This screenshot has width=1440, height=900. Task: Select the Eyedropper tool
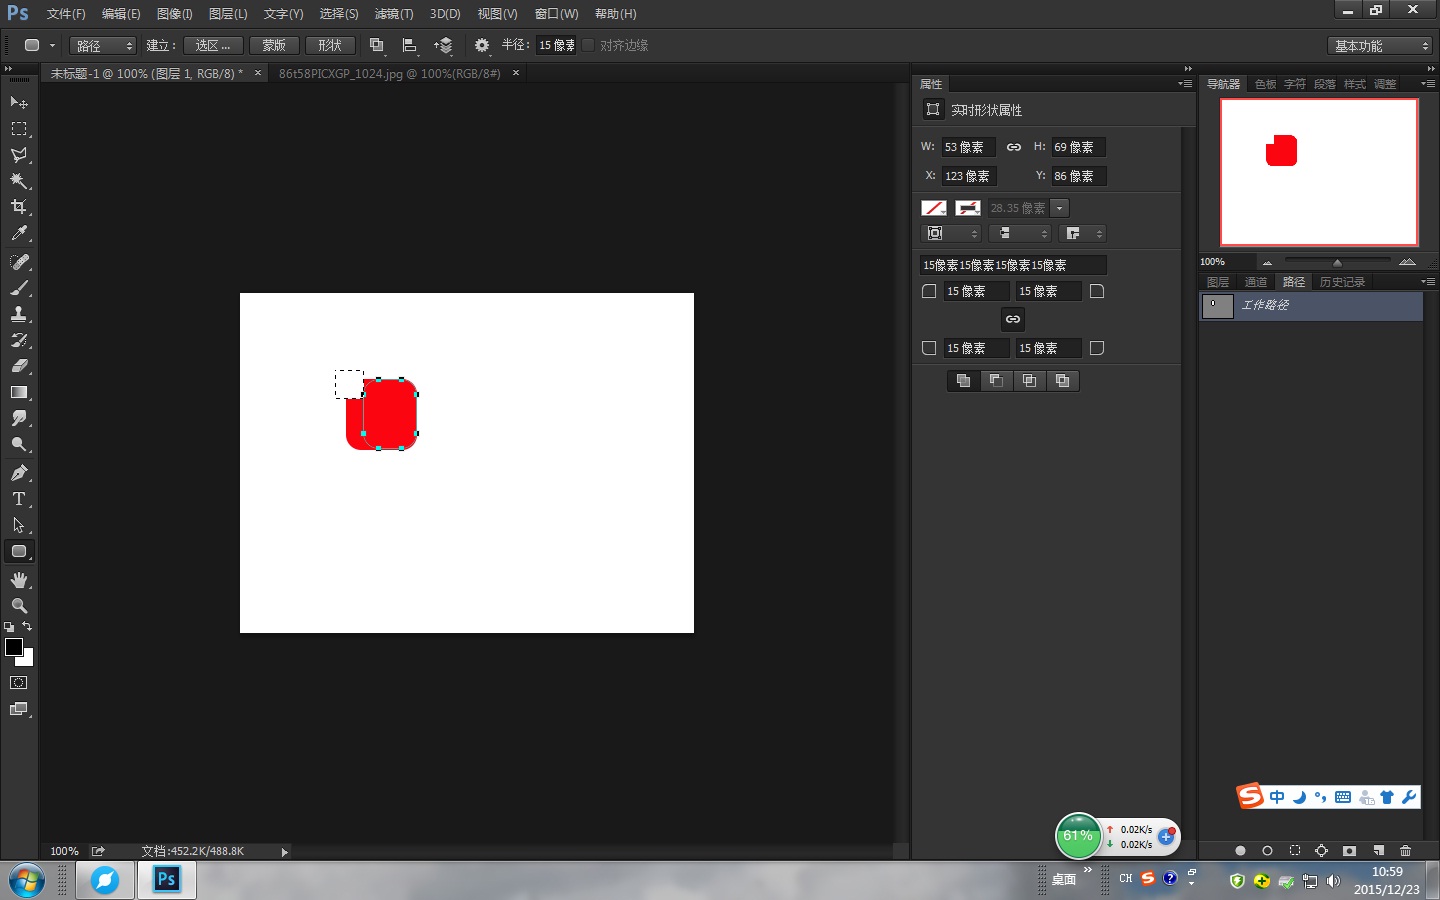(x=19, y=233)
